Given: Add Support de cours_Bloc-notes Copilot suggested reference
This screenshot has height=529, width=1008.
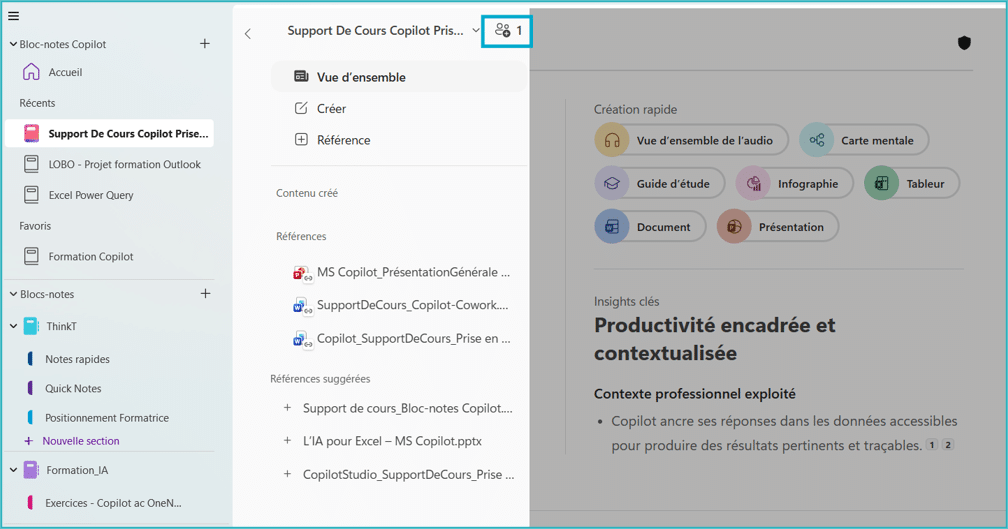Looking at the screenshot, I should click(287, 408).
